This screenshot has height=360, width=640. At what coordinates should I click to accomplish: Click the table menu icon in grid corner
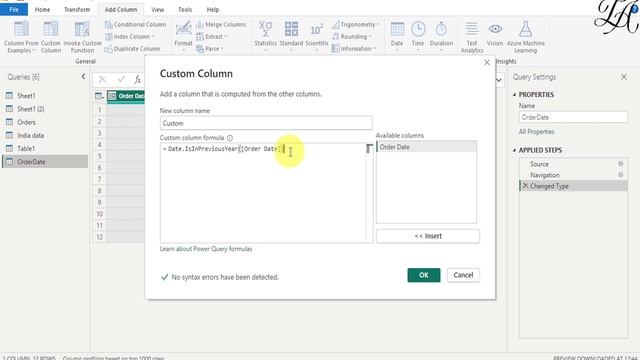(99, 96)
